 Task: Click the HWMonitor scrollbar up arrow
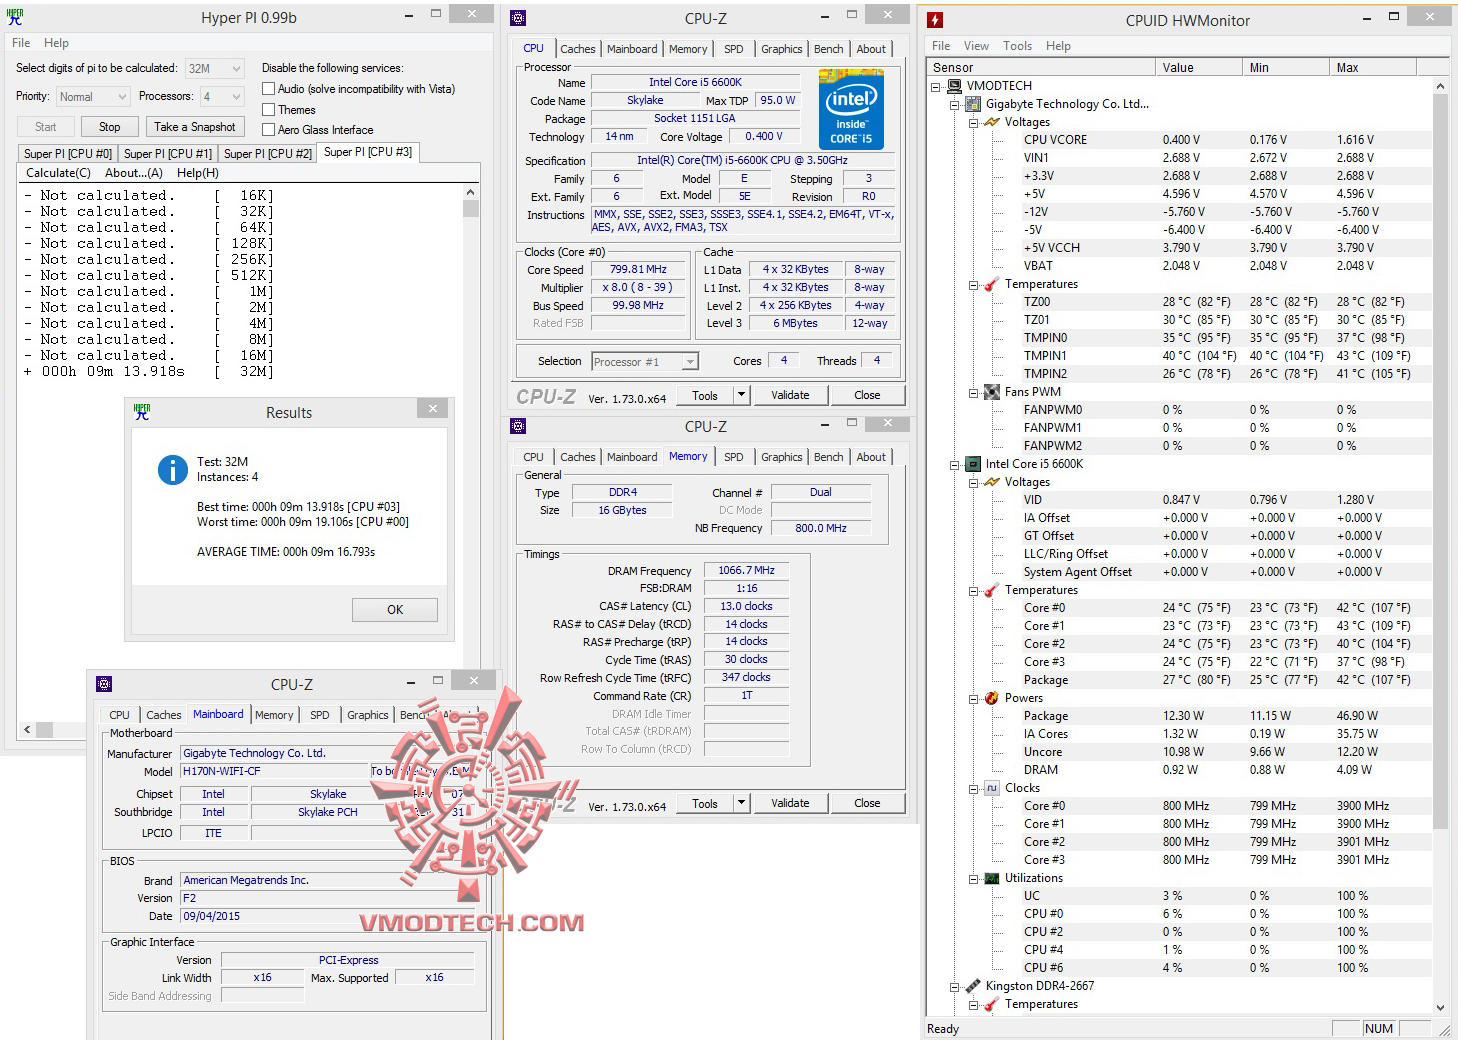coord(1440,86)
